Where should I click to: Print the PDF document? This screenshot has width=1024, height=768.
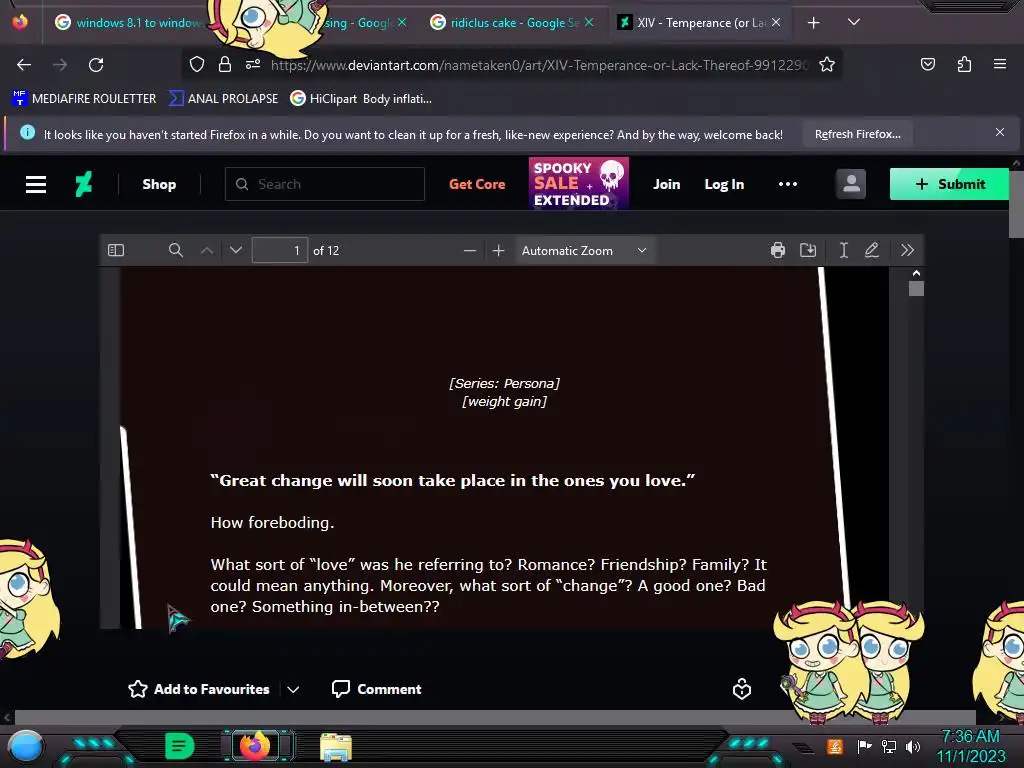pyautogui.click(x=777, y=250)
